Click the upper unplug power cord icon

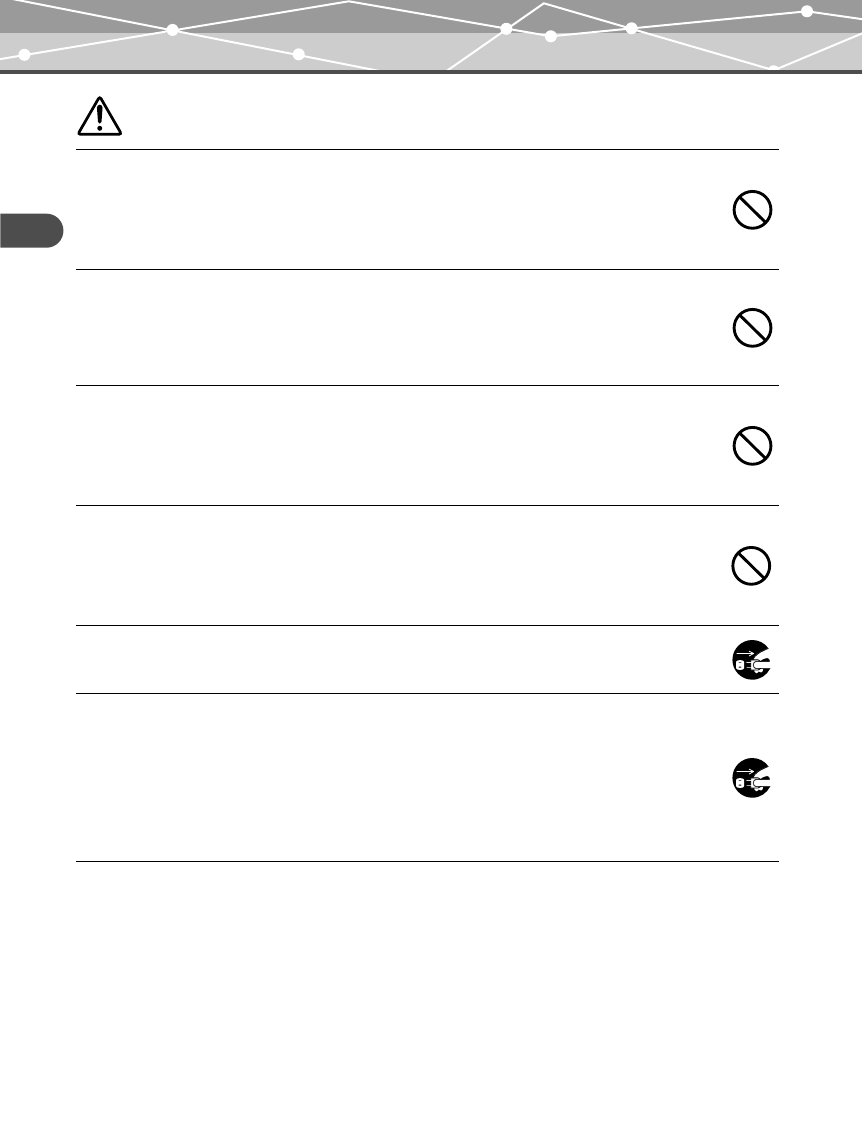752,660
